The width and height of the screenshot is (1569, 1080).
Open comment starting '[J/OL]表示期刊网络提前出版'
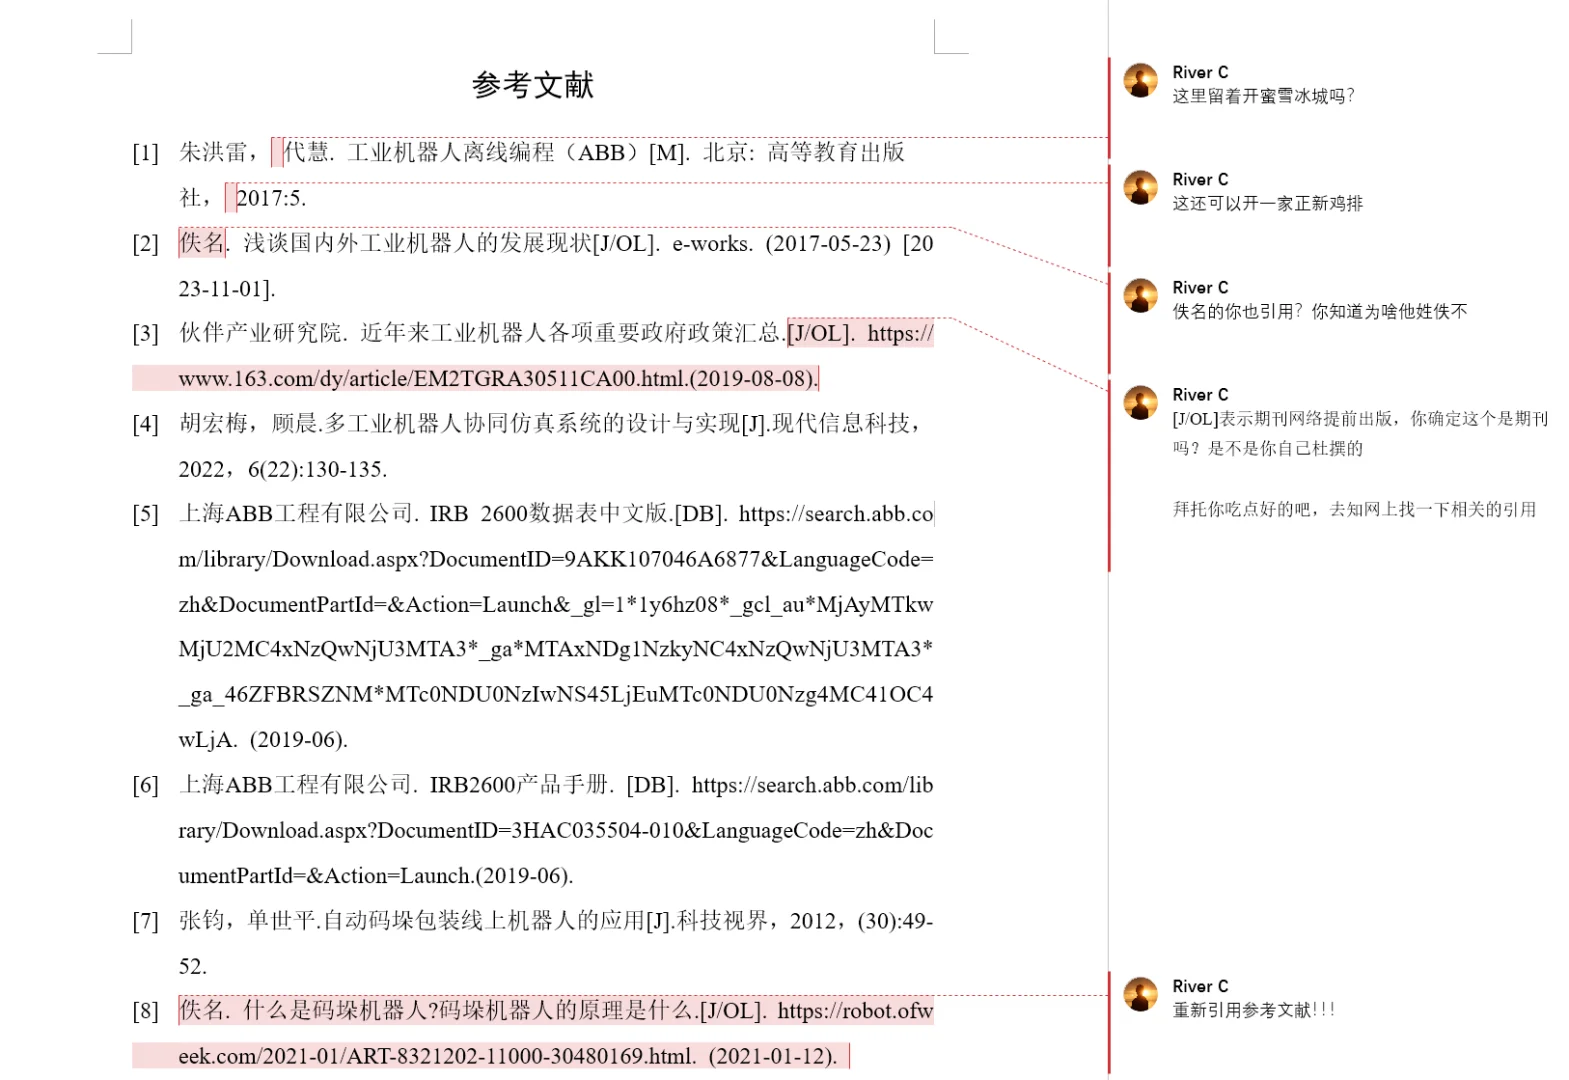[1360, 433]
